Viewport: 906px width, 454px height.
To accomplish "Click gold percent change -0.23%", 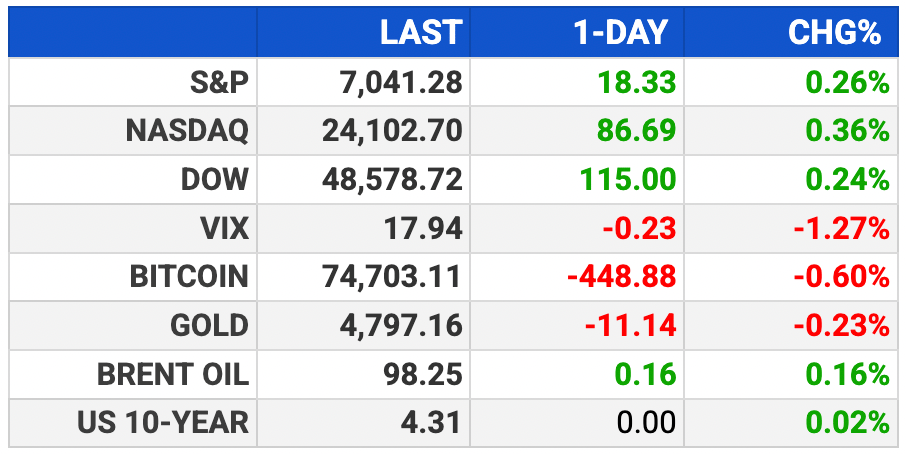I will pos(841,326).
